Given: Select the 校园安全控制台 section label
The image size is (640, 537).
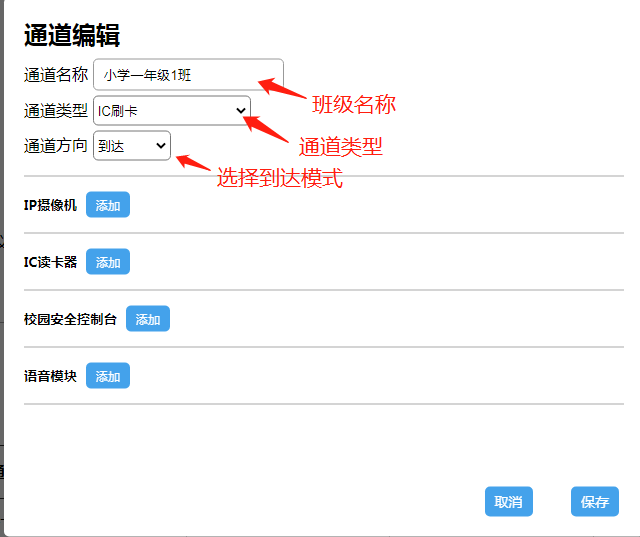Looking at the screenshot, I should [70, 319].
